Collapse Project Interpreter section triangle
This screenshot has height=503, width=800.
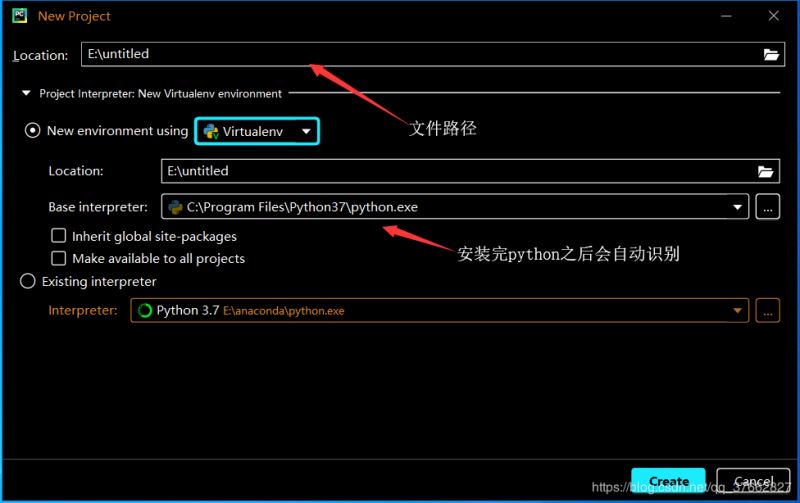pos(26,93)
